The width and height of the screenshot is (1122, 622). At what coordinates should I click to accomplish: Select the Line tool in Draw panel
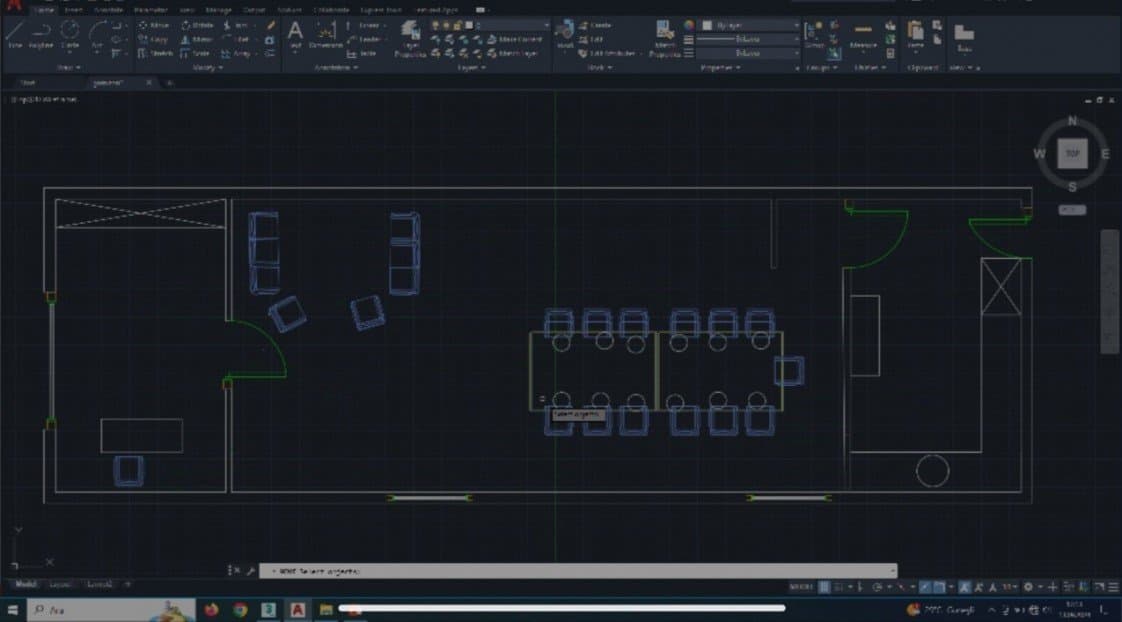pyautogui.click(x=15, y=34)
